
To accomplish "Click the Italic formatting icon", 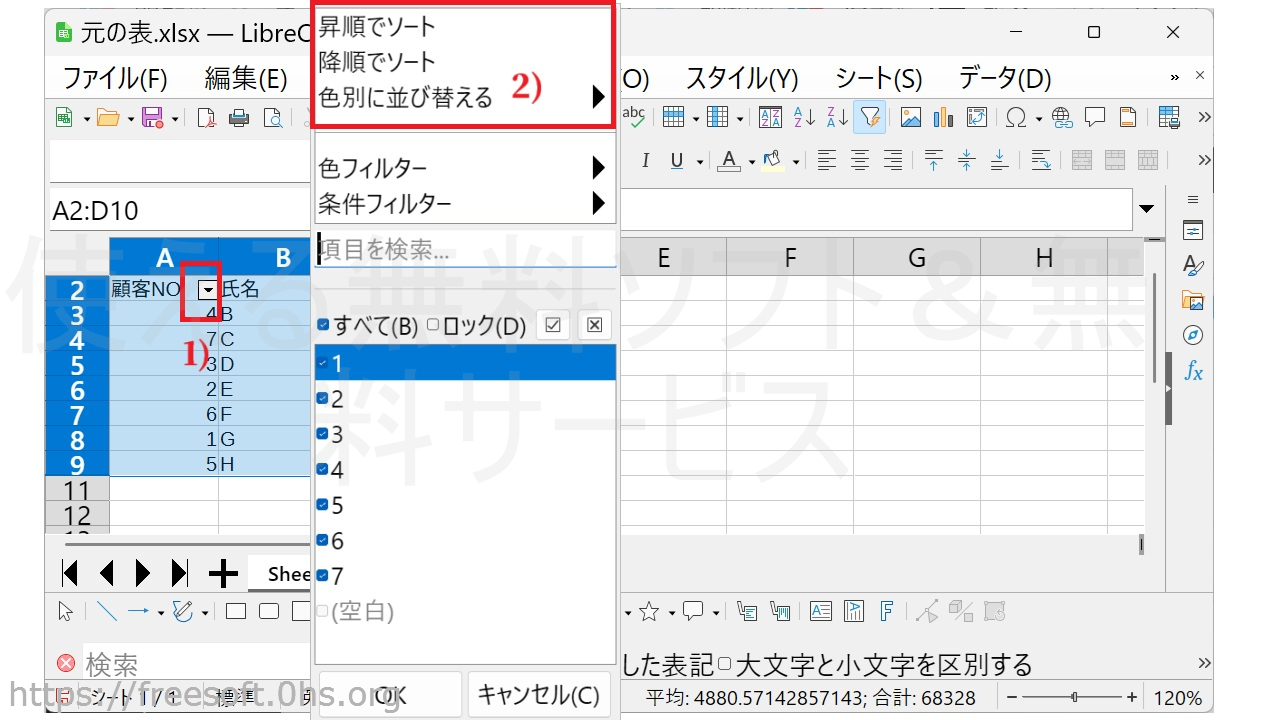I will pos(645,160).
